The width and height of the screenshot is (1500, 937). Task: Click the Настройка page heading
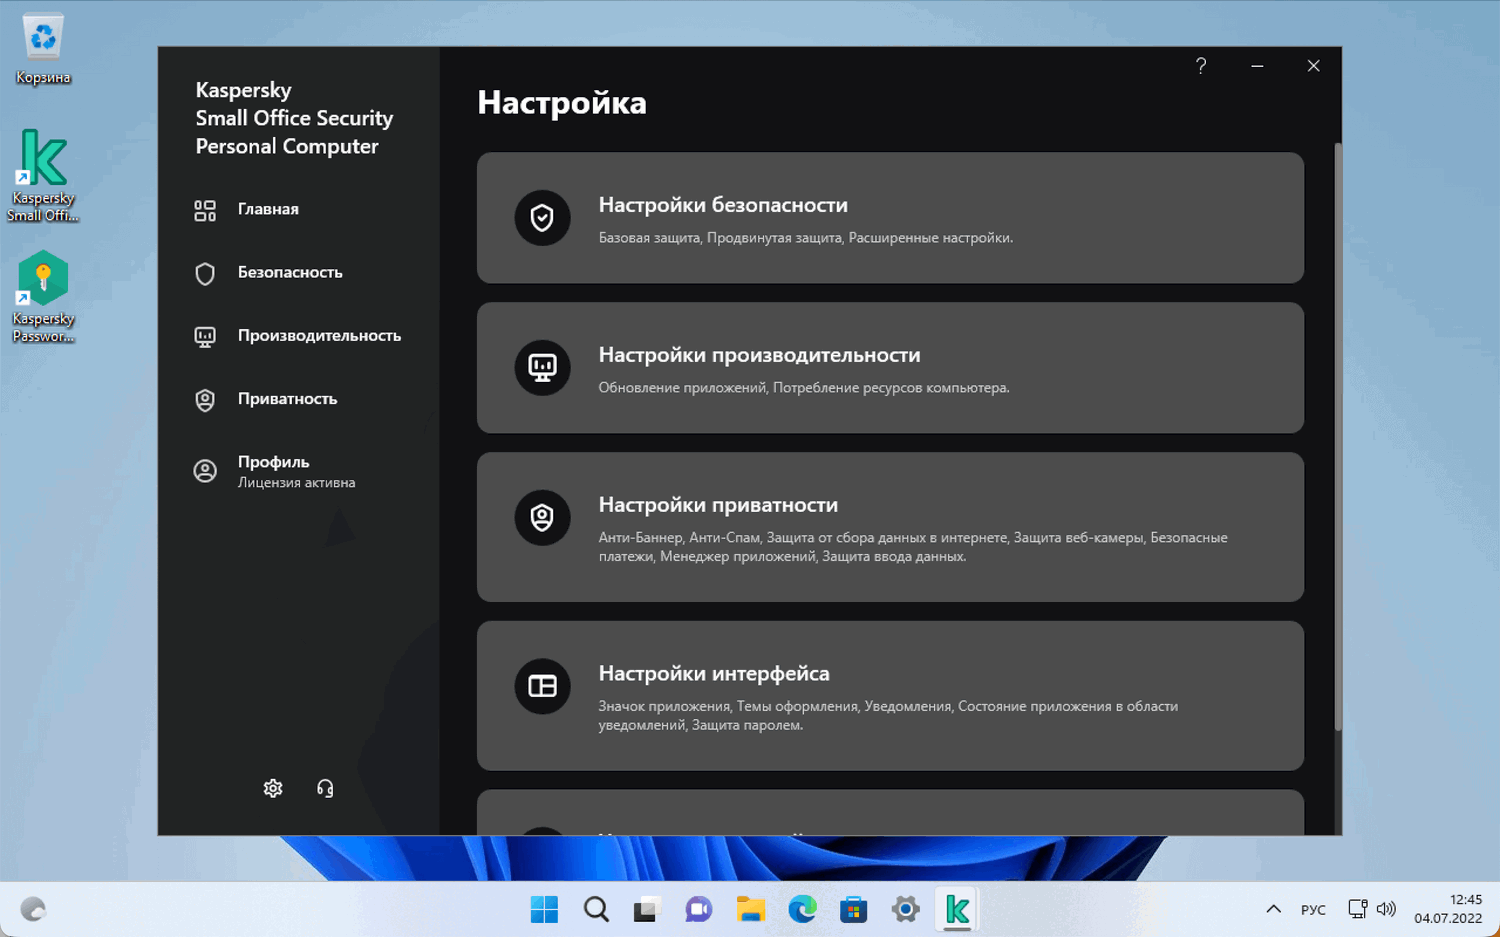coord(562,103)
